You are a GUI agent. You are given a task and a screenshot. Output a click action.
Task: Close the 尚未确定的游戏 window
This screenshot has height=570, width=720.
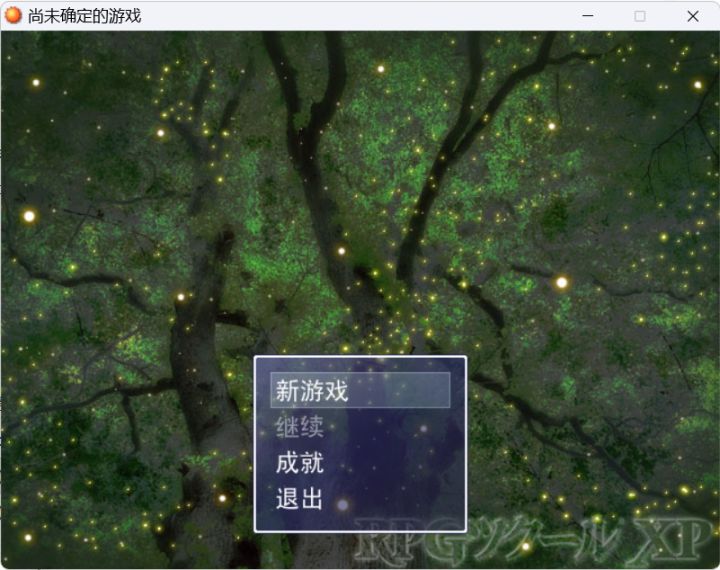point(692,16)
